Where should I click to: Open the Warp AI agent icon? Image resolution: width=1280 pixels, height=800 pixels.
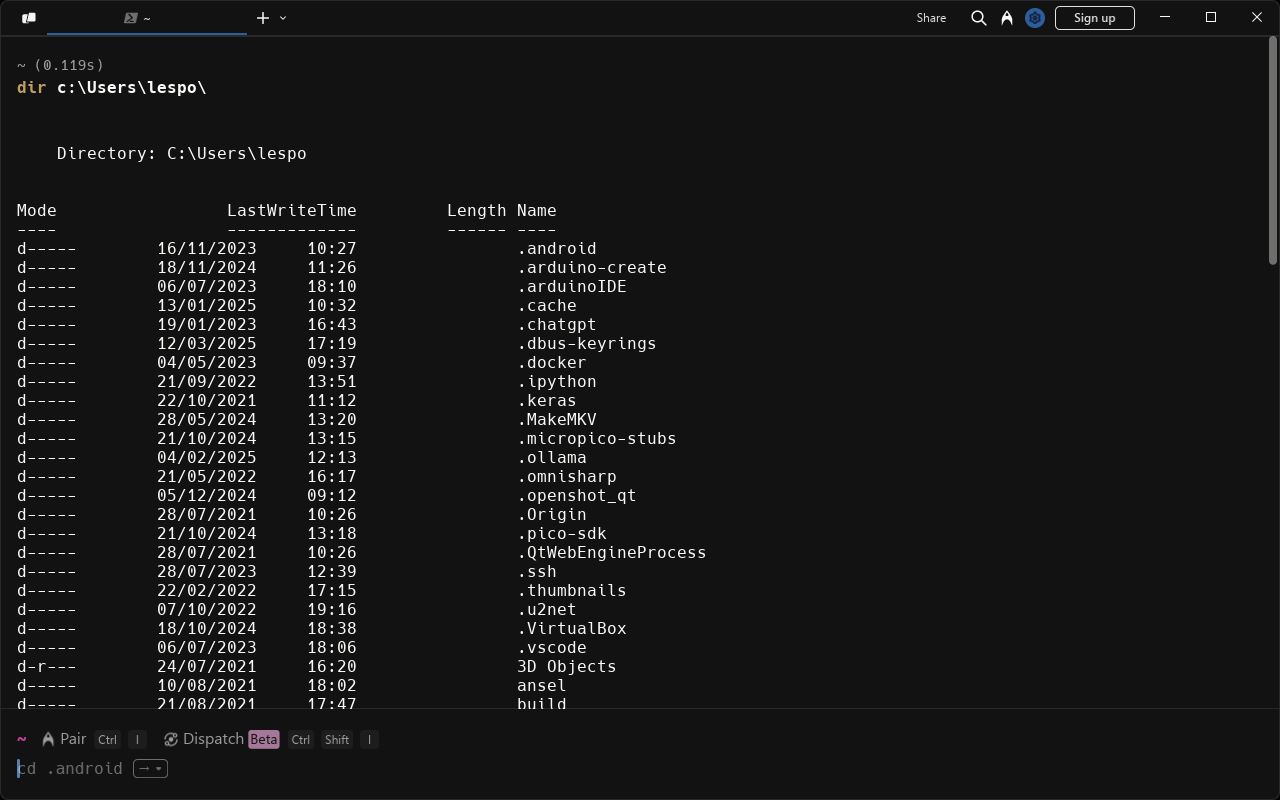(1007, 18)
